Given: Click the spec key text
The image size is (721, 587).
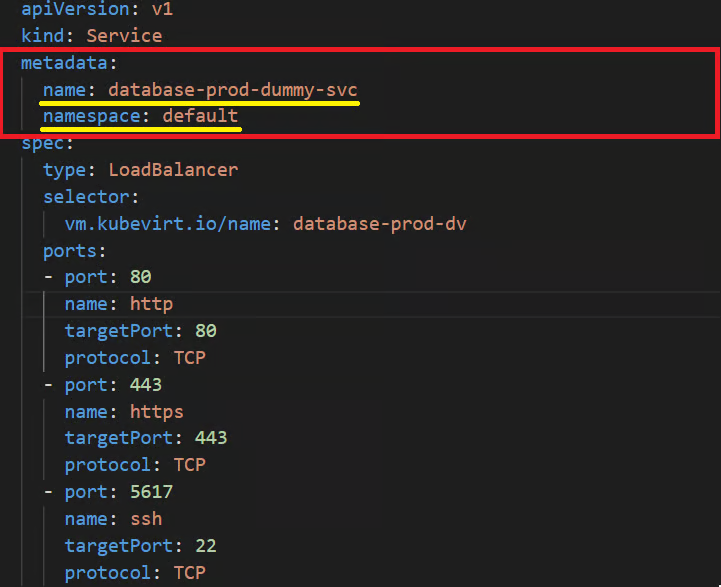Looking at the screenshot, I should pos(42,144).
